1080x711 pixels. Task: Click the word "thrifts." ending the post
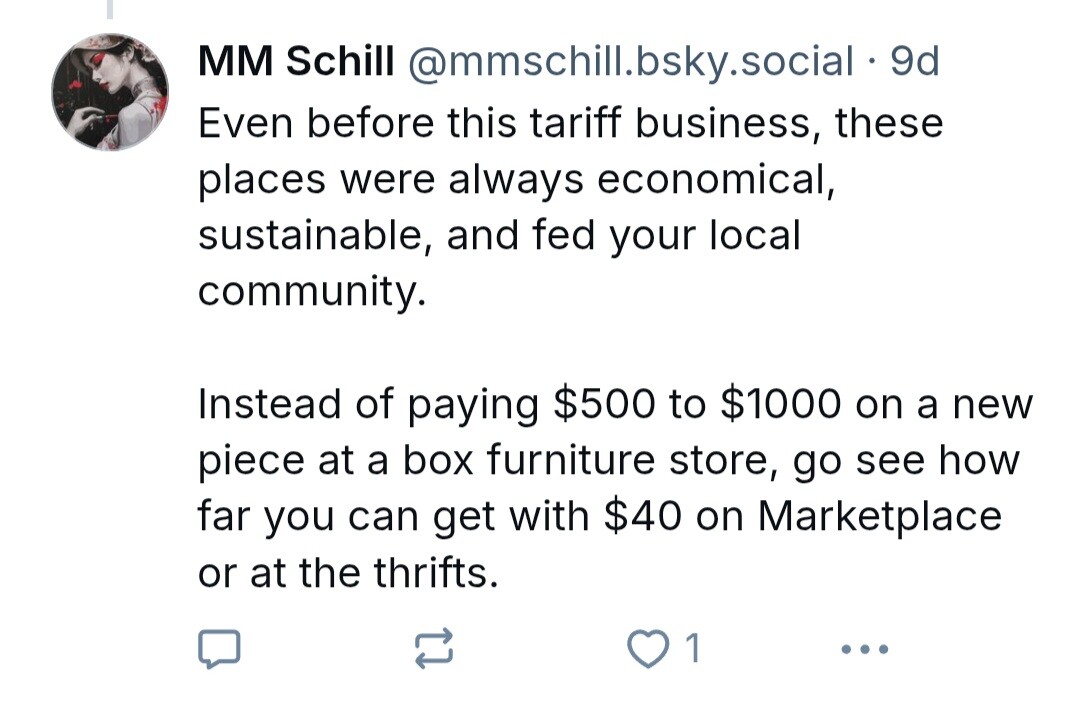436,573
